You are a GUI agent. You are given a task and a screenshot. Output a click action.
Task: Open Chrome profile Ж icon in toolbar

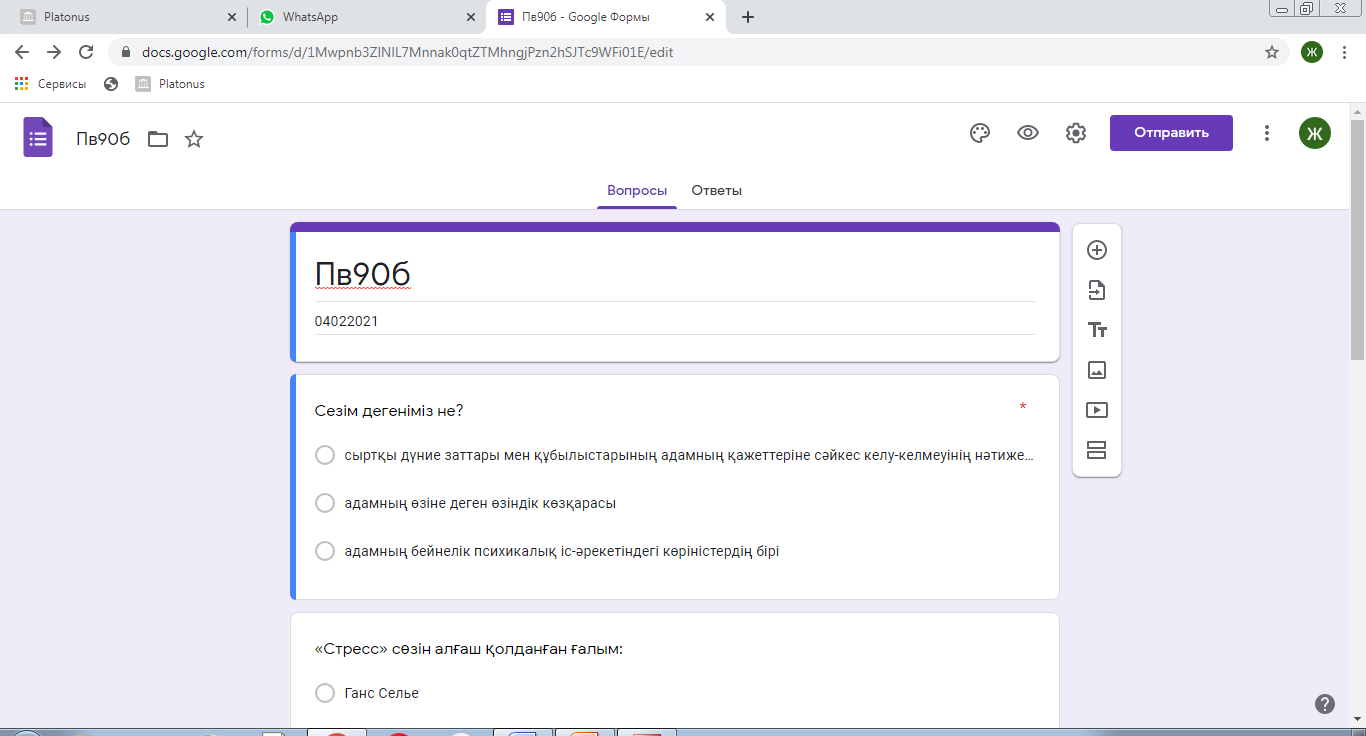1312,52
